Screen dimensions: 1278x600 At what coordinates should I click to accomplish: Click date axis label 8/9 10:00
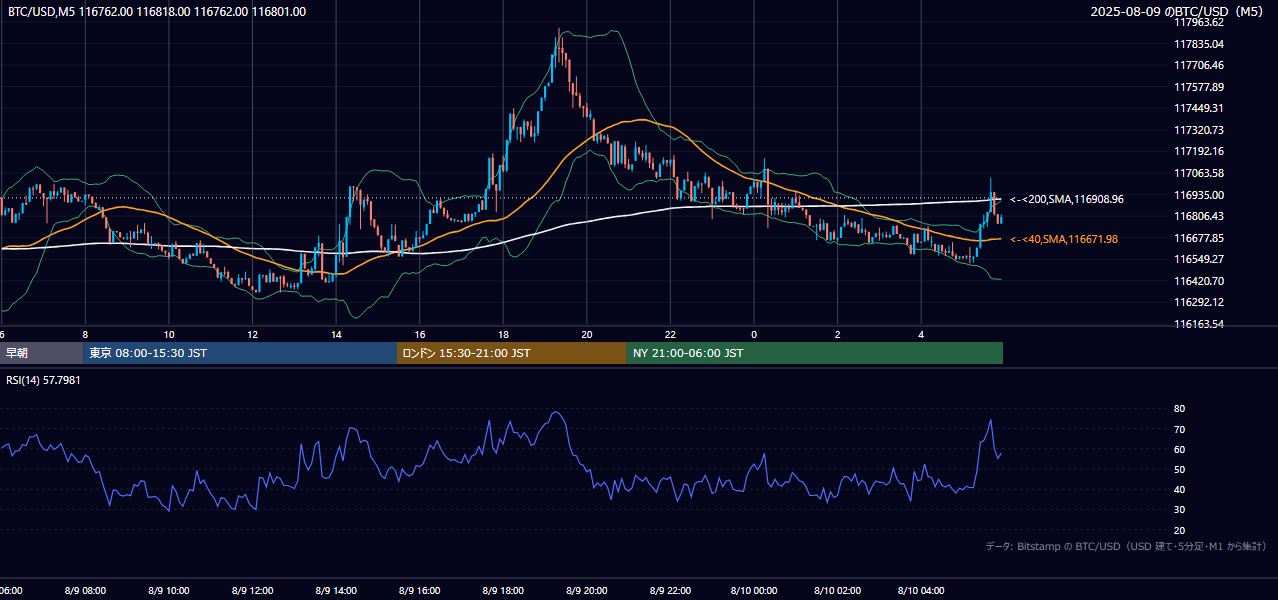[x=169, y=591]
